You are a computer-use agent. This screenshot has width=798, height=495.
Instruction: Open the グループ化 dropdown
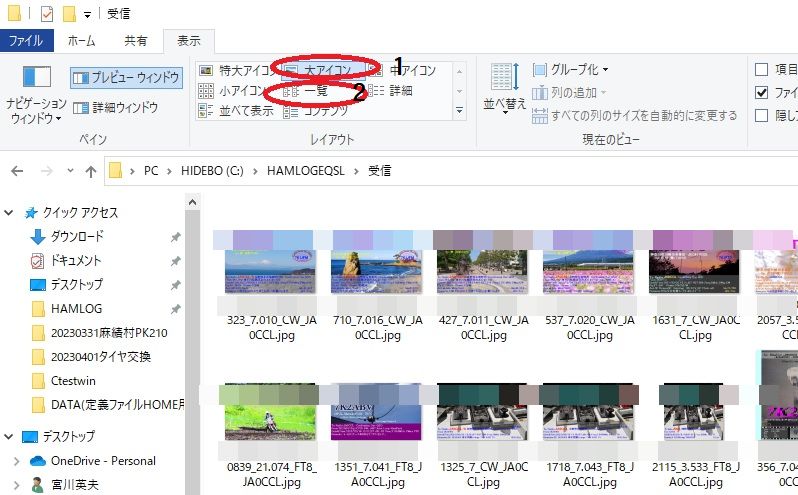tap(570, 70)
